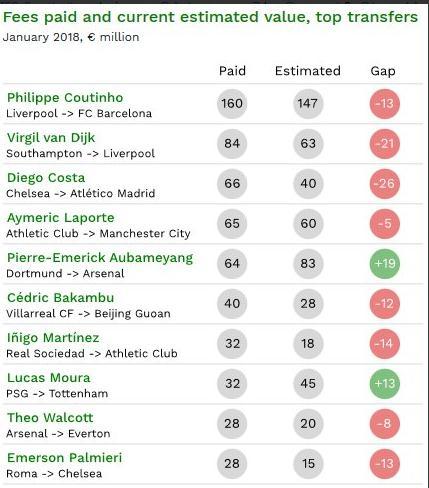
Task: Open the Emerson Palmieri player name
Action: (64, 458)
